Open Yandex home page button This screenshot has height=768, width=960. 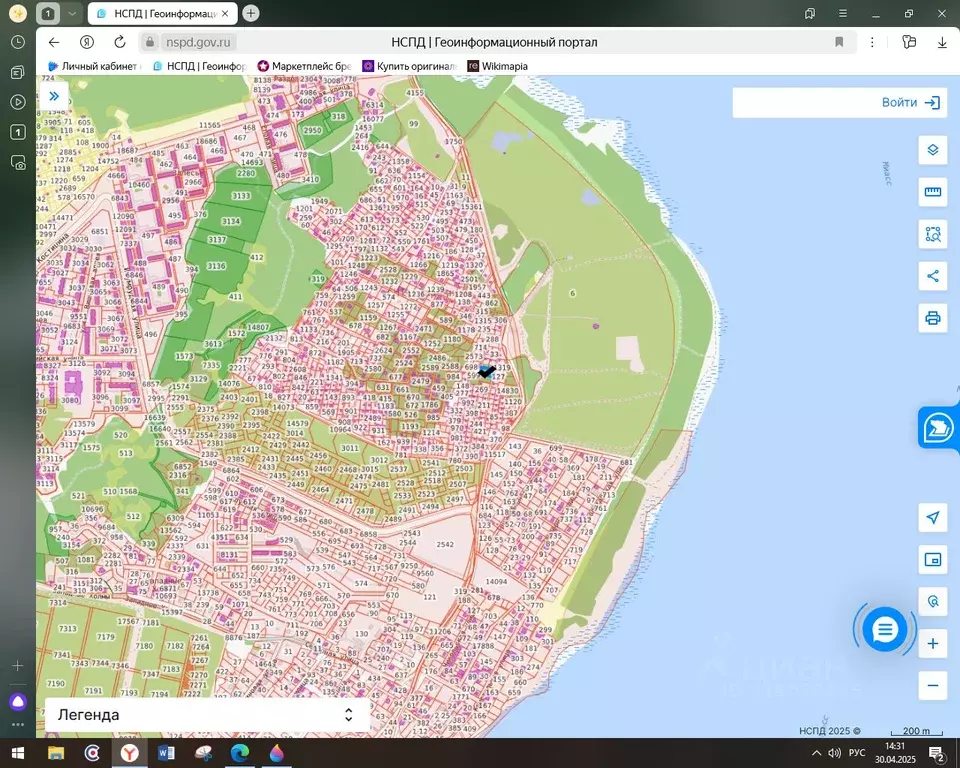pyautogui.click(x=86, y=42)
